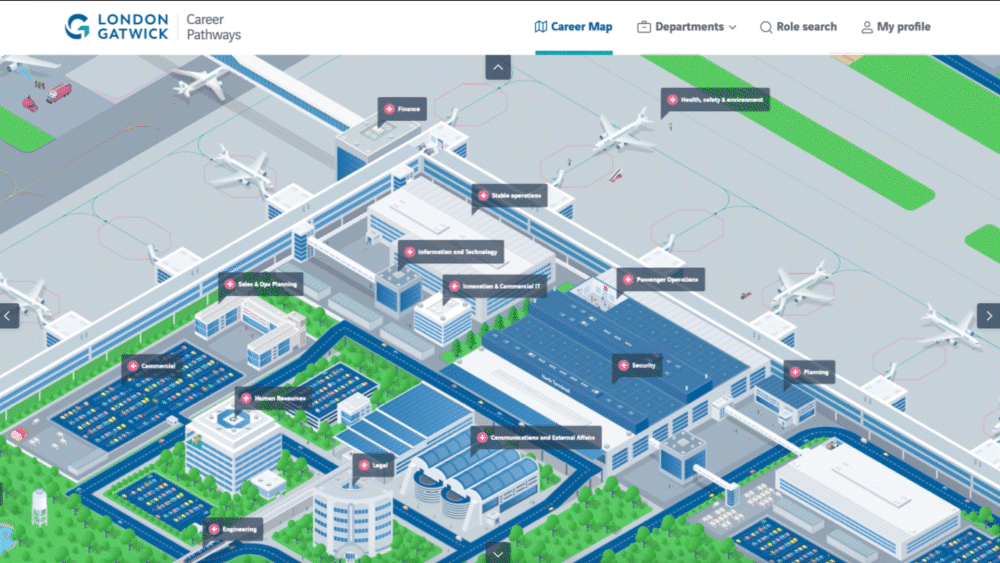Open Role search
Screen dimensions: 1000x563
(798, 27)
